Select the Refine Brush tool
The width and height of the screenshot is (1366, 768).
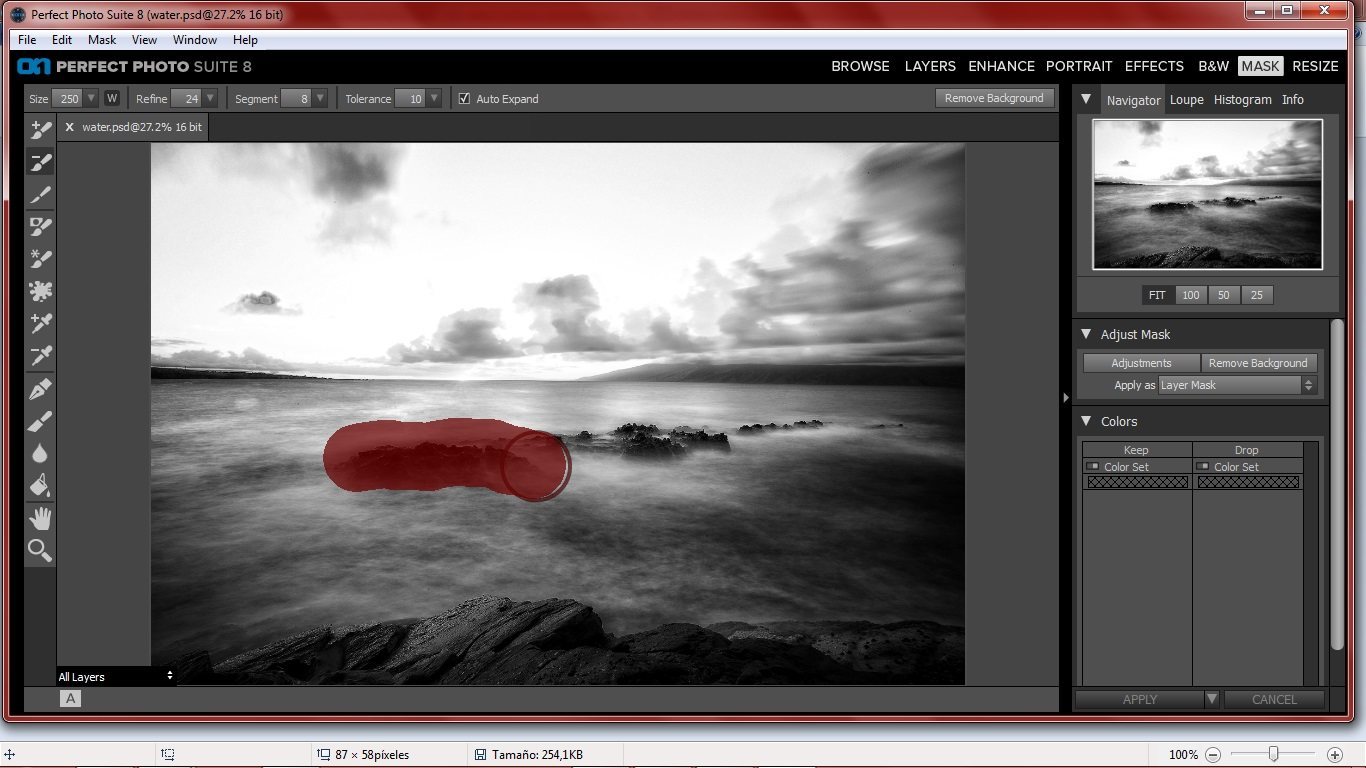(40, 193)
